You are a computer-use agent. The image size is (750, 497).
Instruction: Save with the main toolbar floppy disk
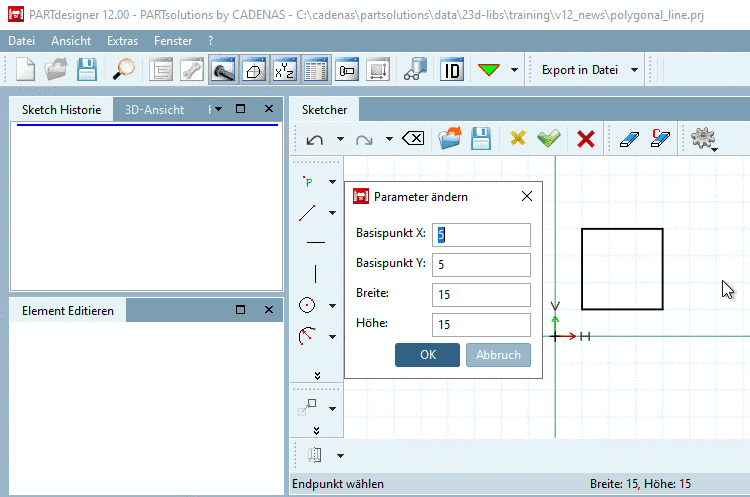87,70
